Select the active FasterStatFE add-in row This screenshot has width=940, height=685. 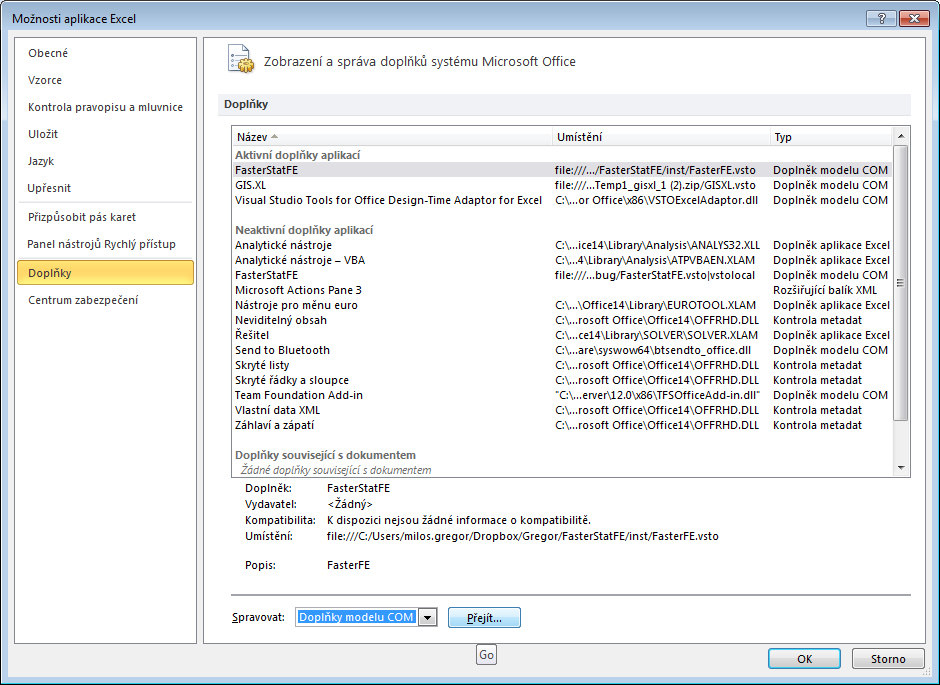[562, 170]
